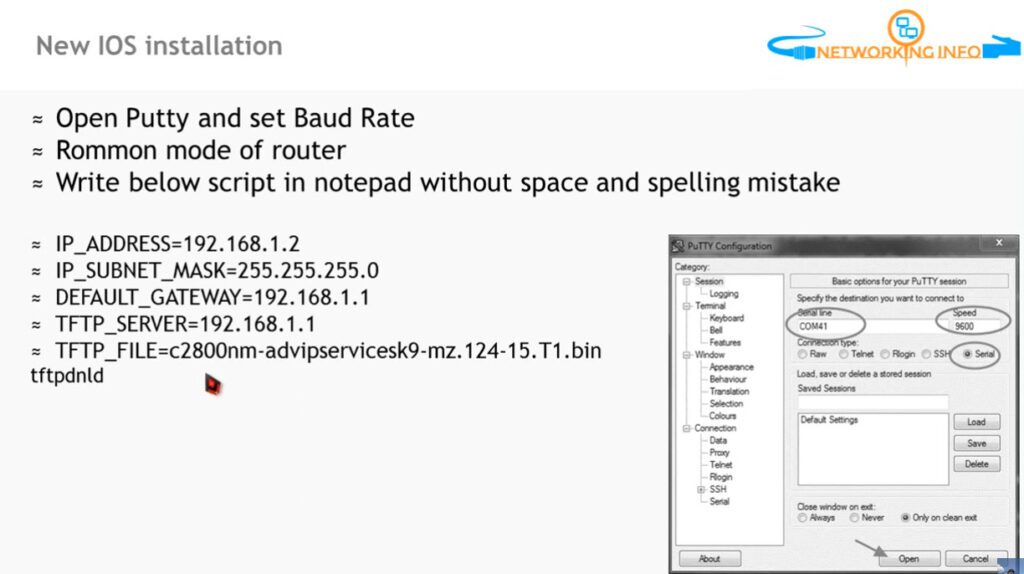
Task: Click the Networking Info logo
Action: (x=894, y=37)
